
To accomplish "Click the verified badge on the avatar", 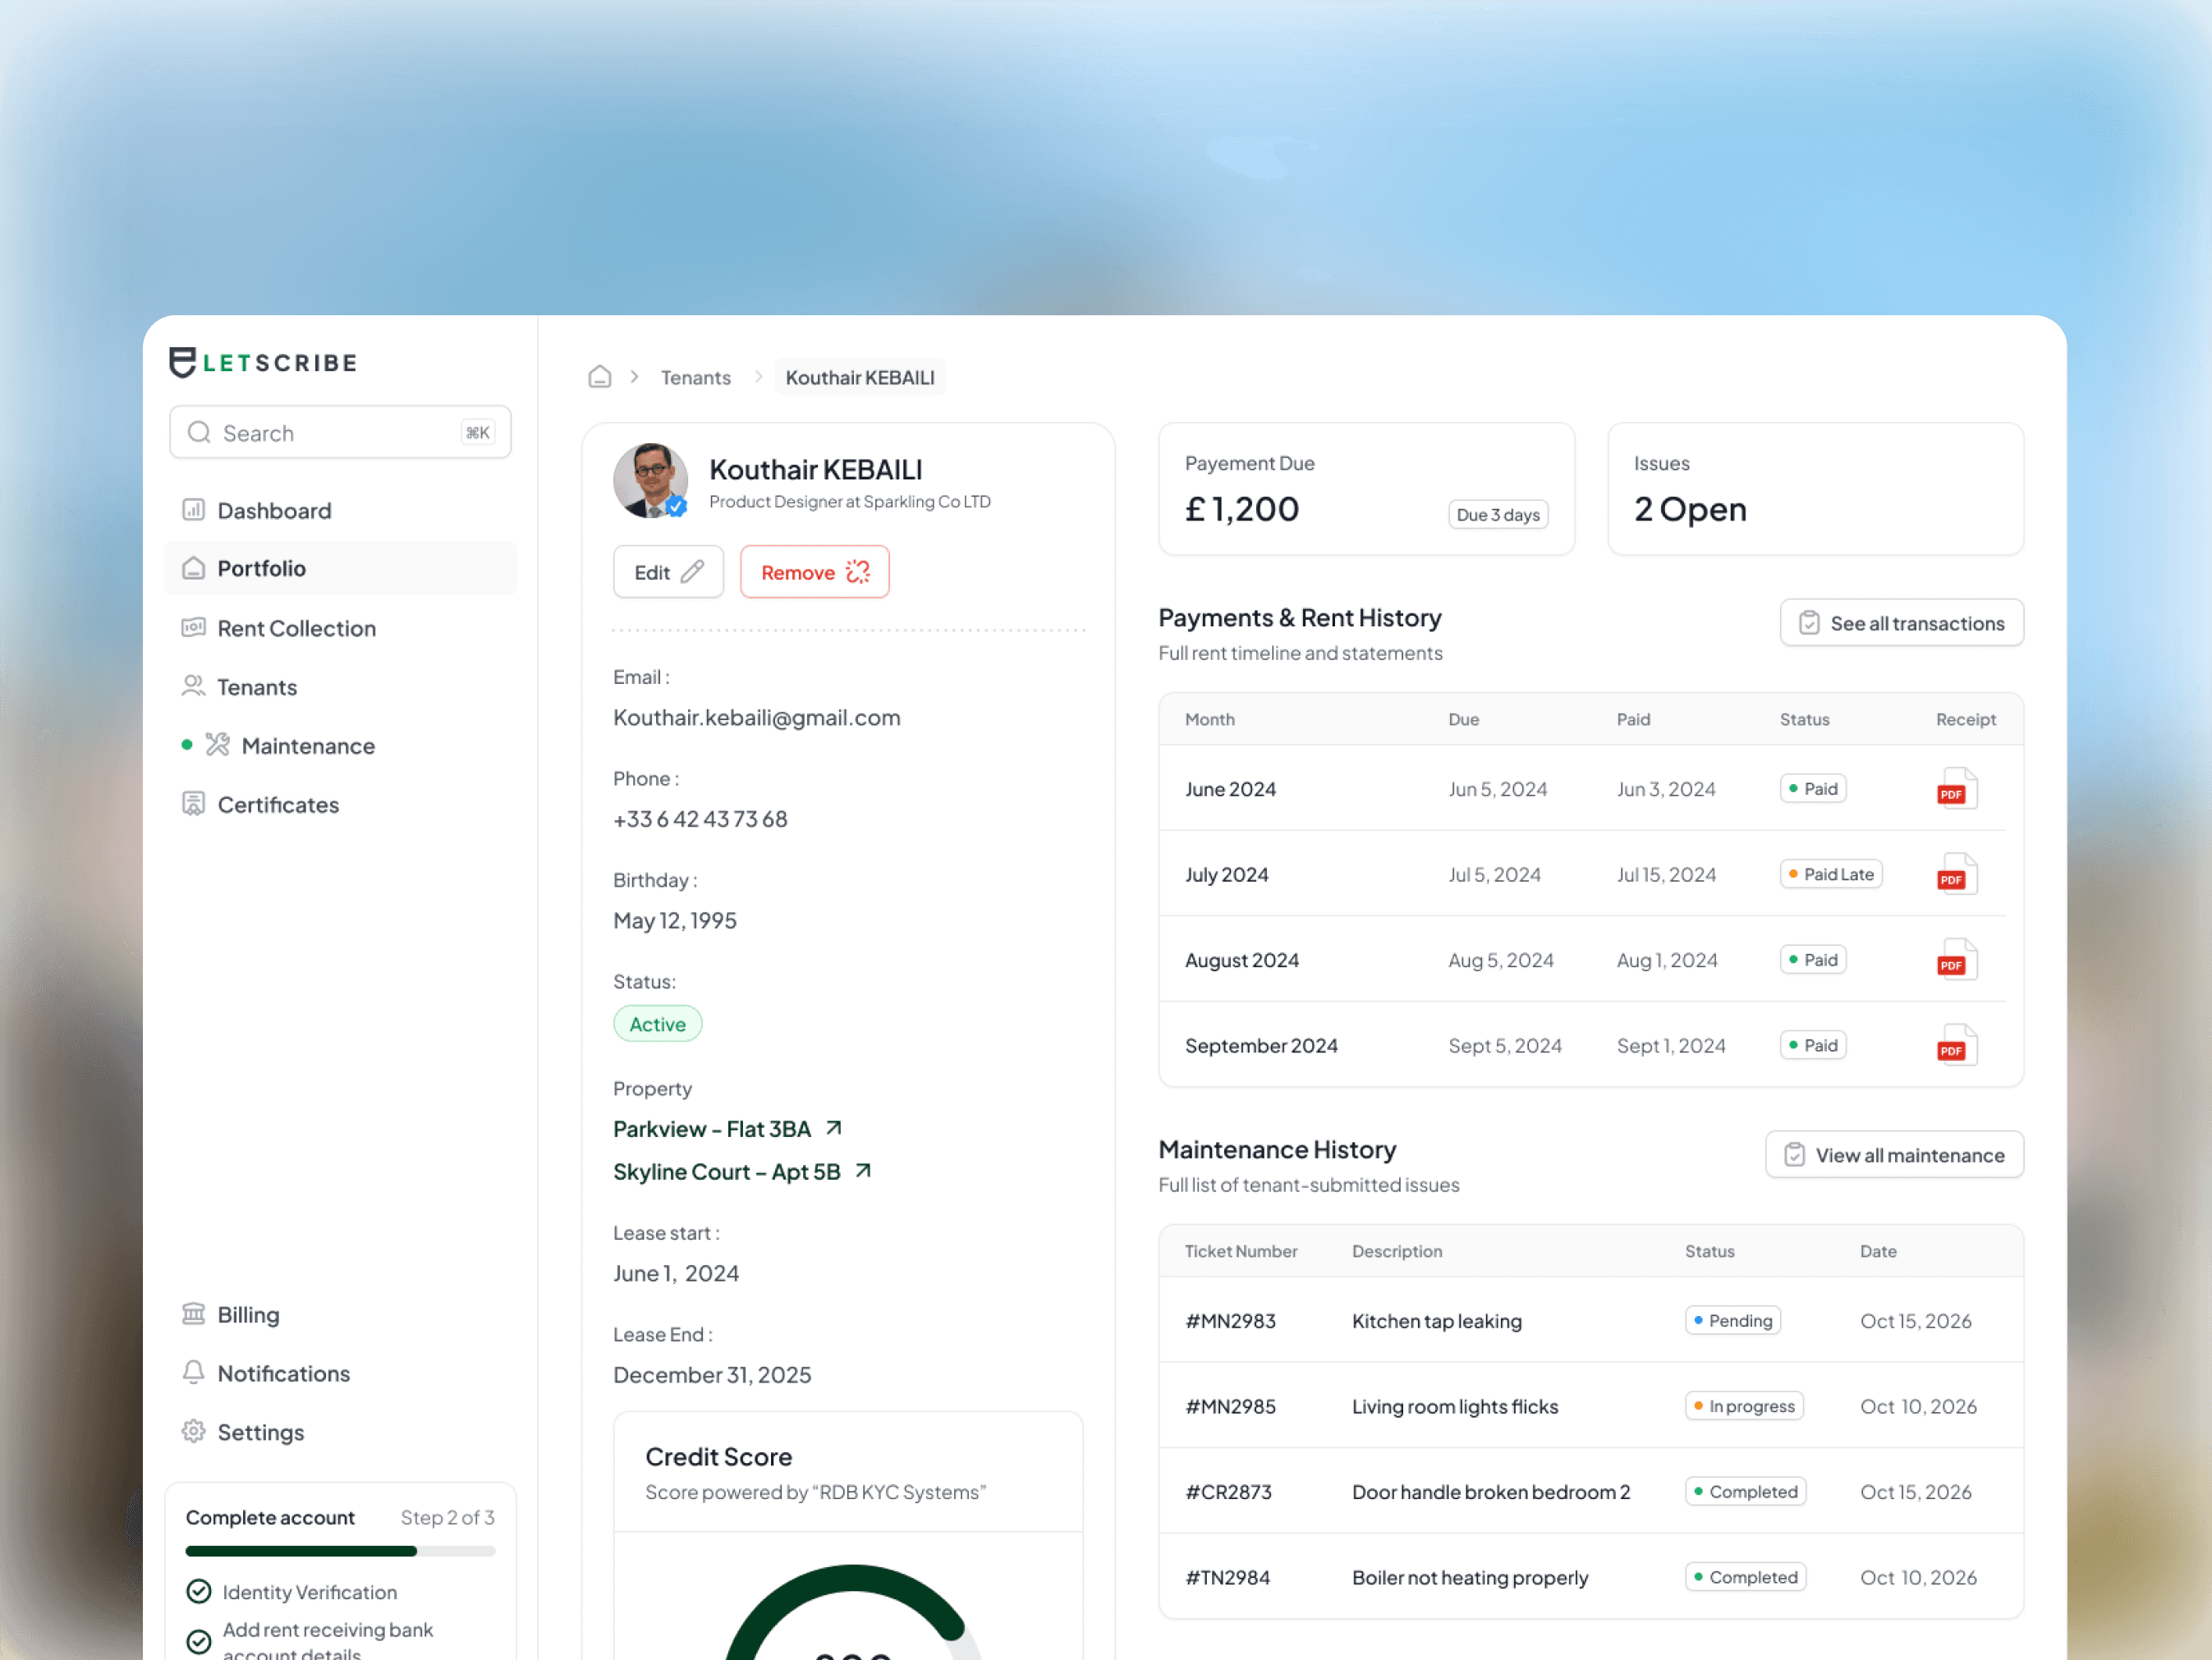I will [677, 506].
